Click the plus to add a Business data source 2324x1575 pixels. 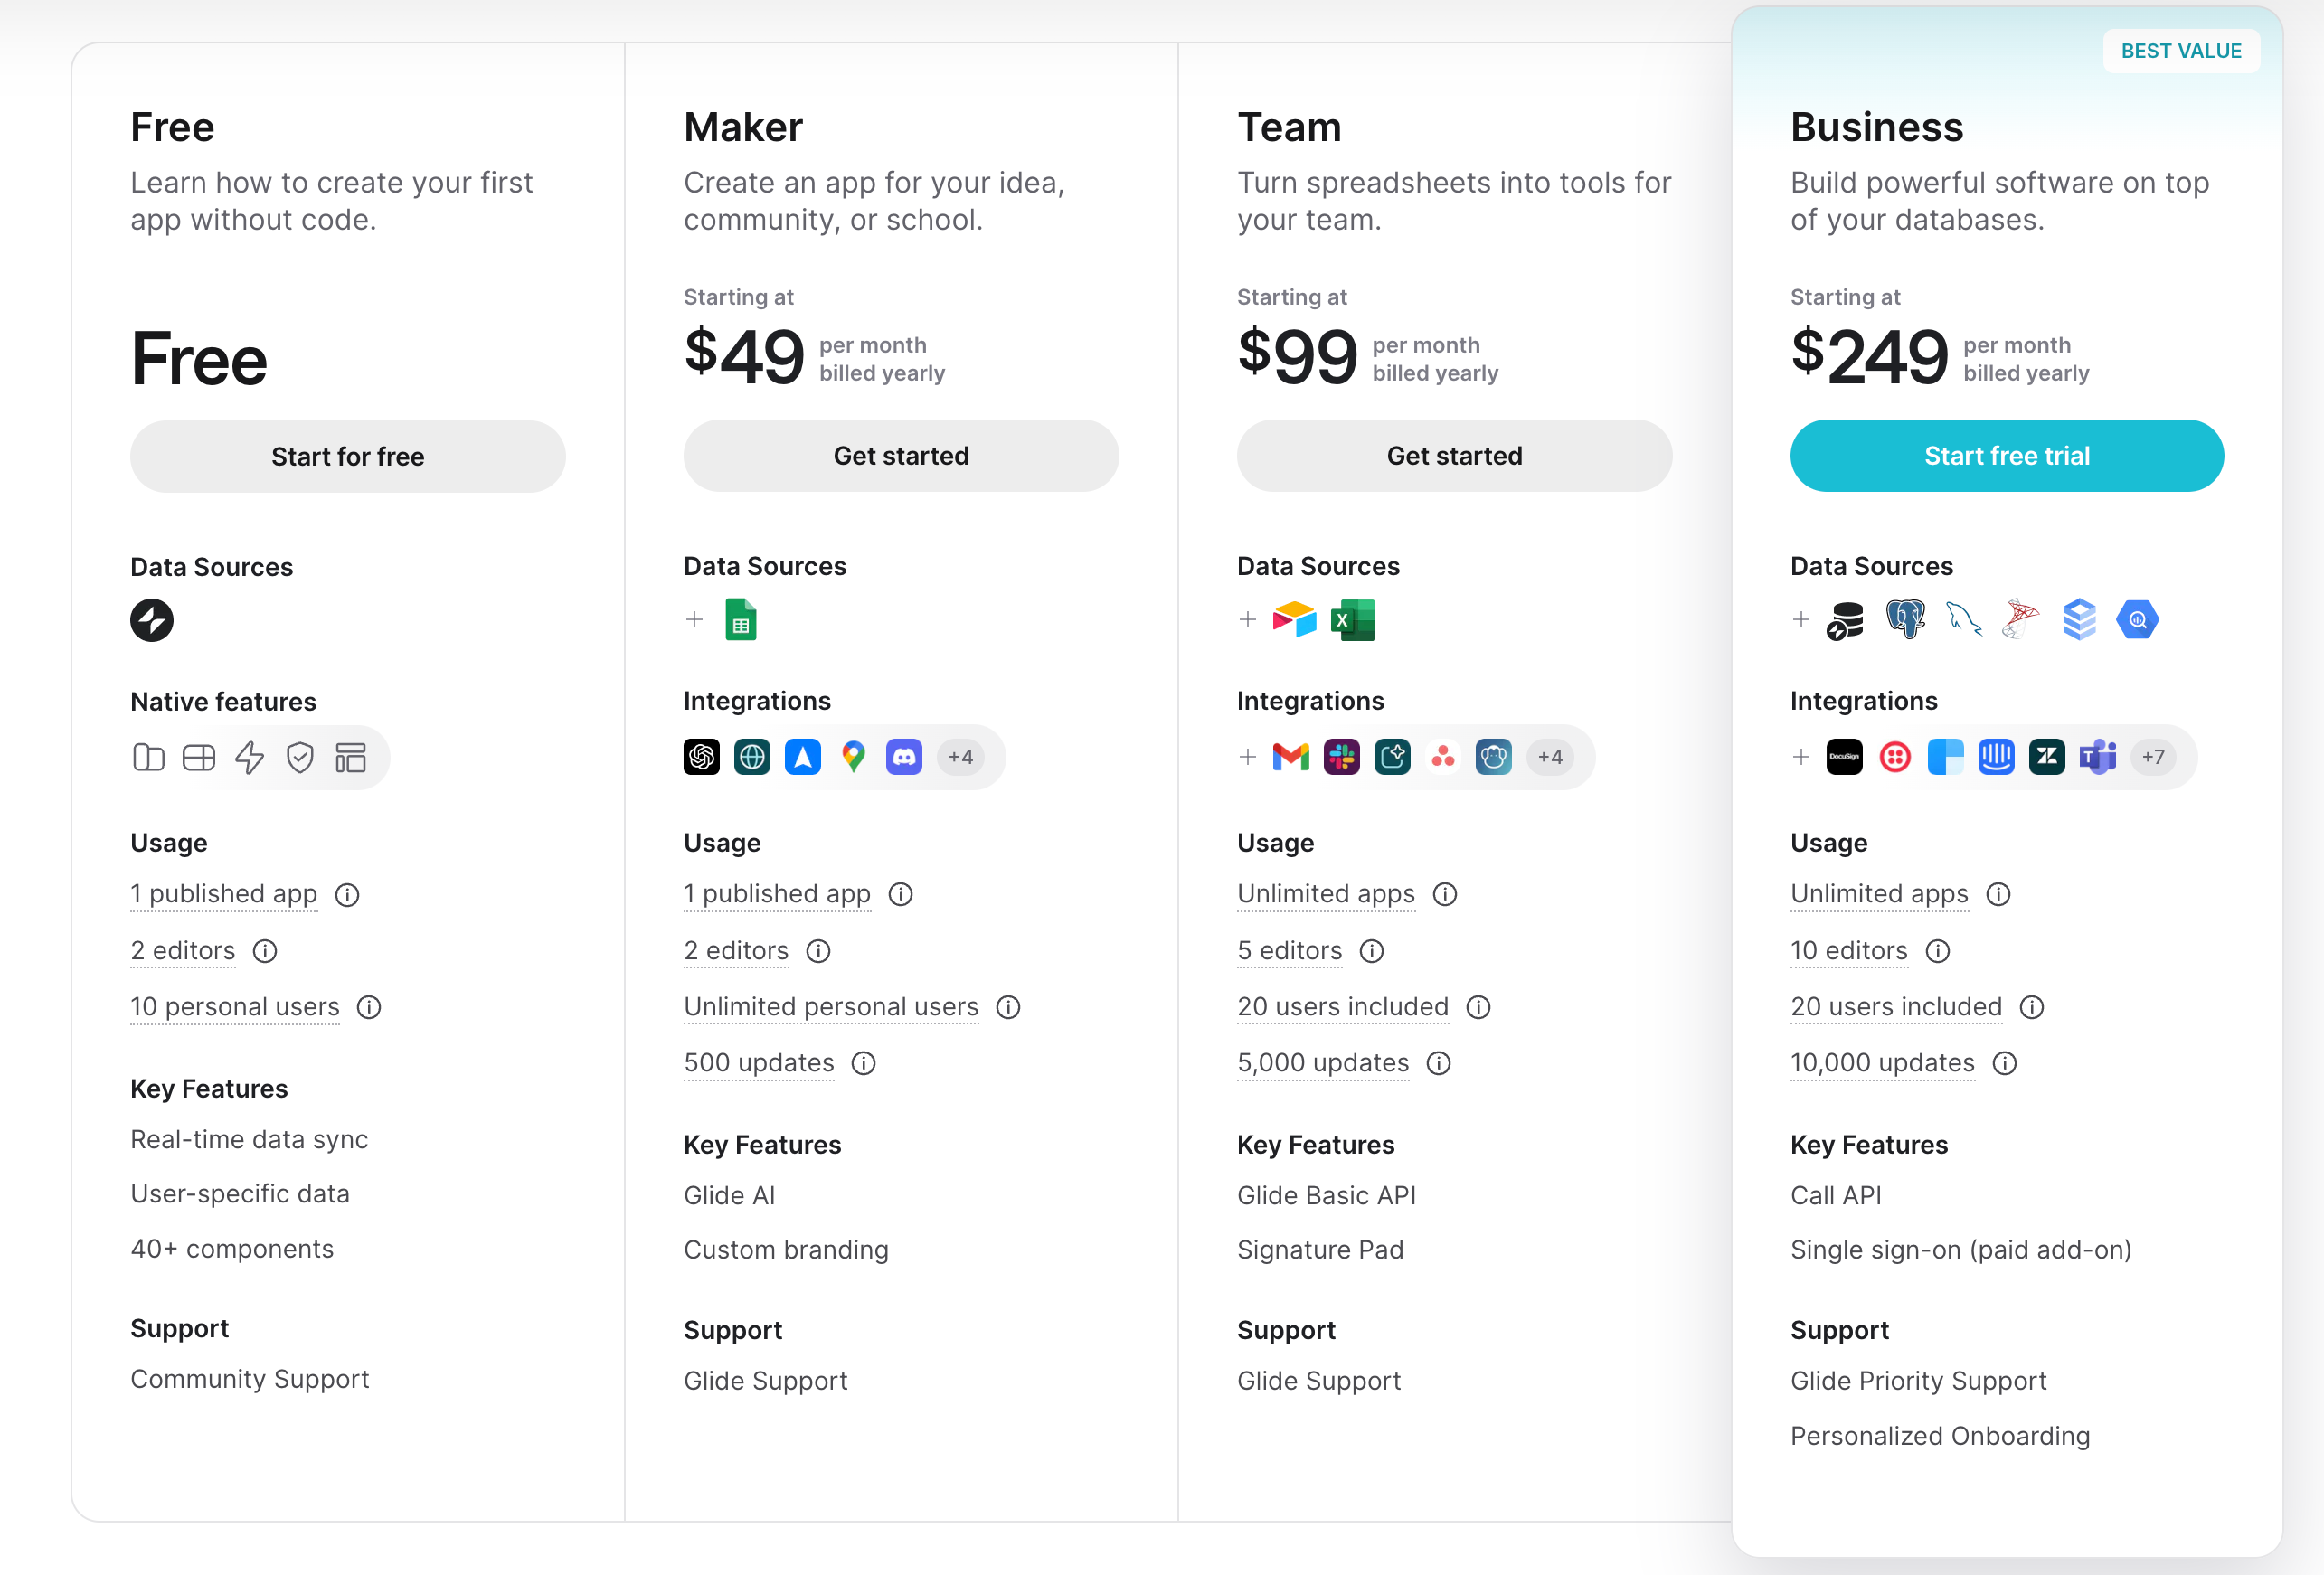click(x=1800, y=620)
